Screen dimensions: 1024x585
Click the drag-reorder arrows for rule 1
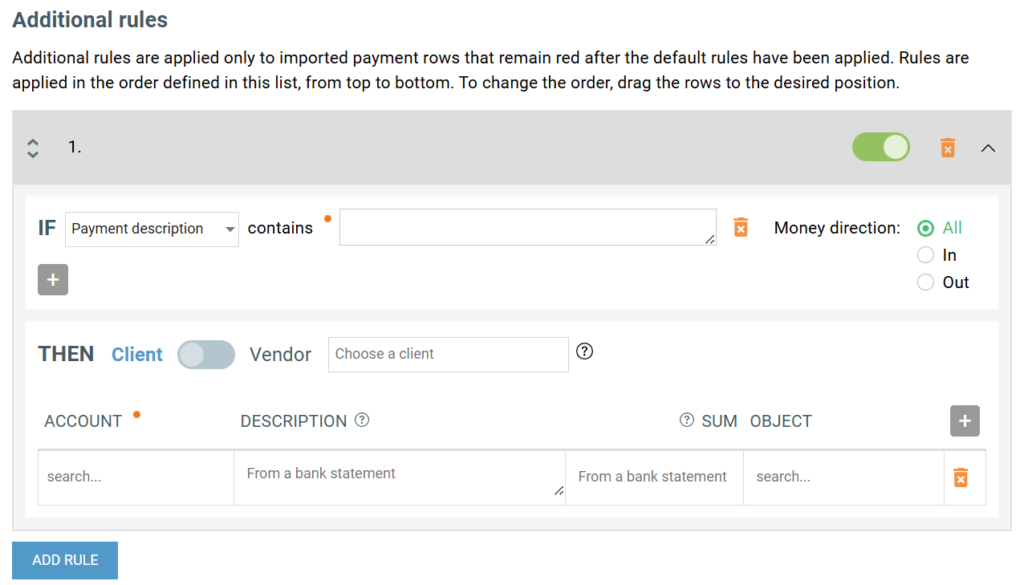pyautogui.click(x=33, y=148)
